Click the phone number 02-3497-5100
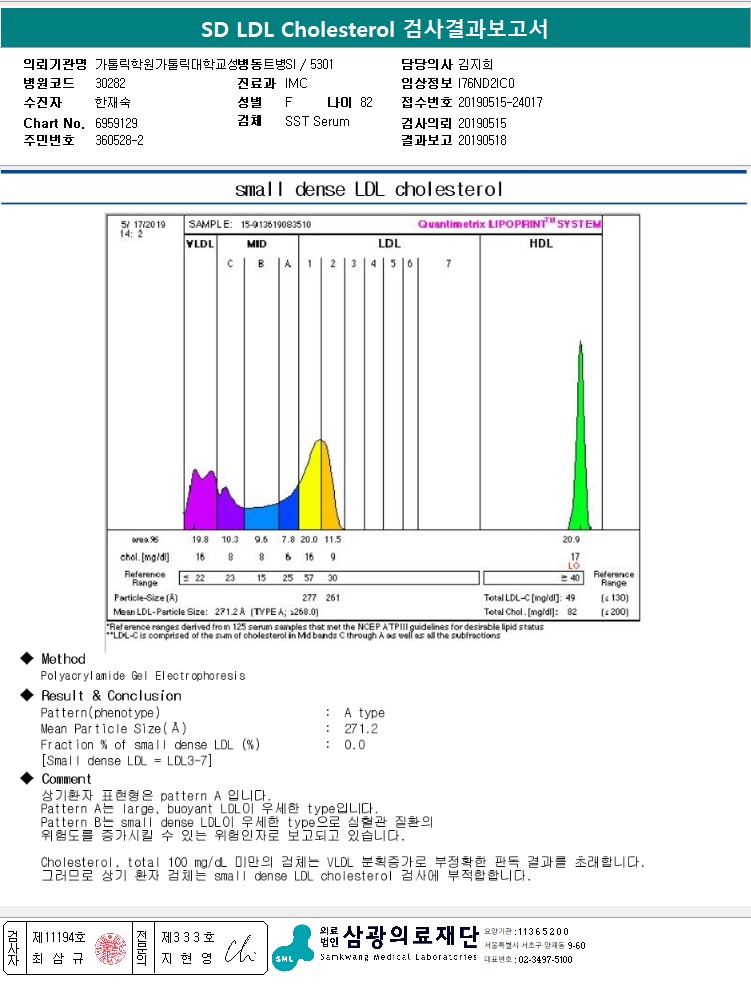This screenshot has height=986, width=751. [545, 960]
